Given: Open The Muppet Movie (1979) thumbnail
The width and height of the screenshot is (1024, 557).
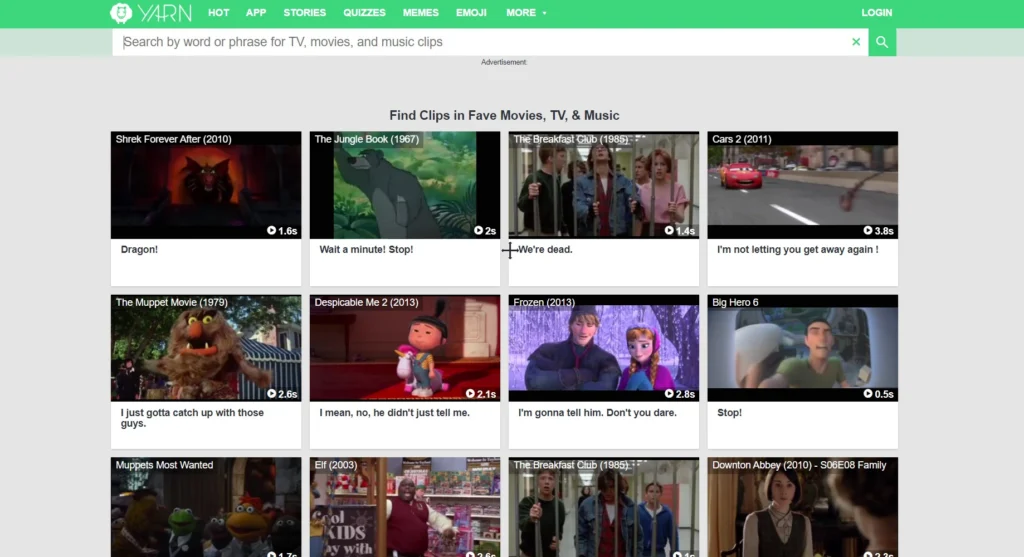Looking at the screenshot, I should point(206,348).
